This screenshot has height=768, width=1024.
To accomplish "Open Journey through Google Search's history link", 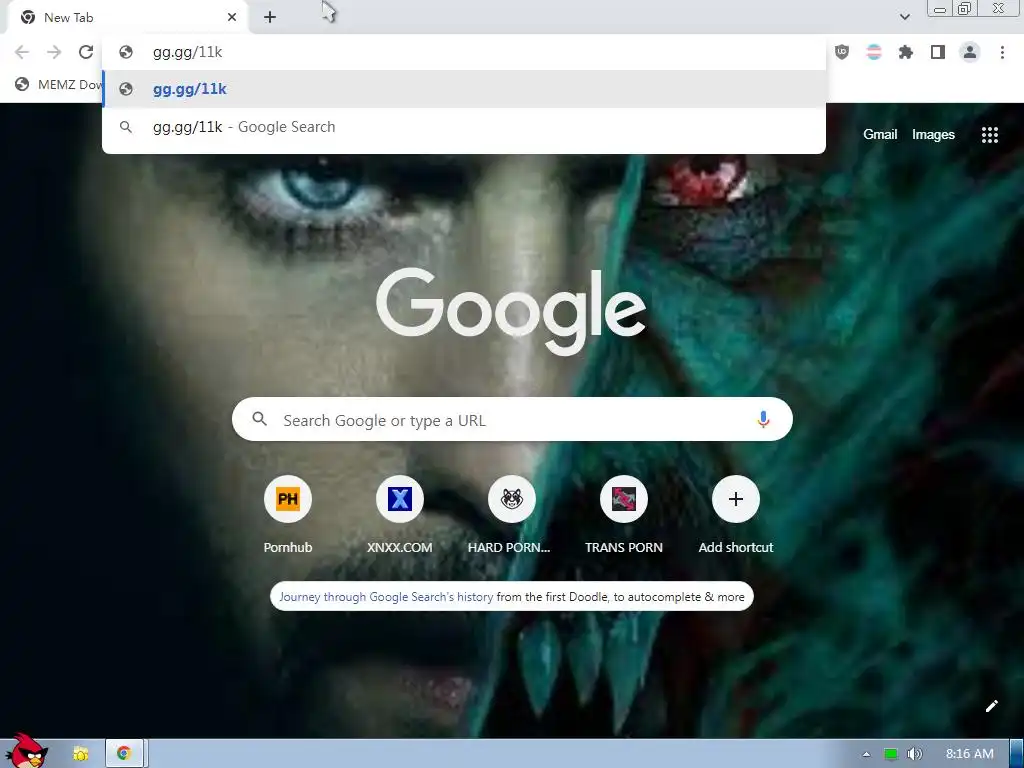I will pos(386,597).
